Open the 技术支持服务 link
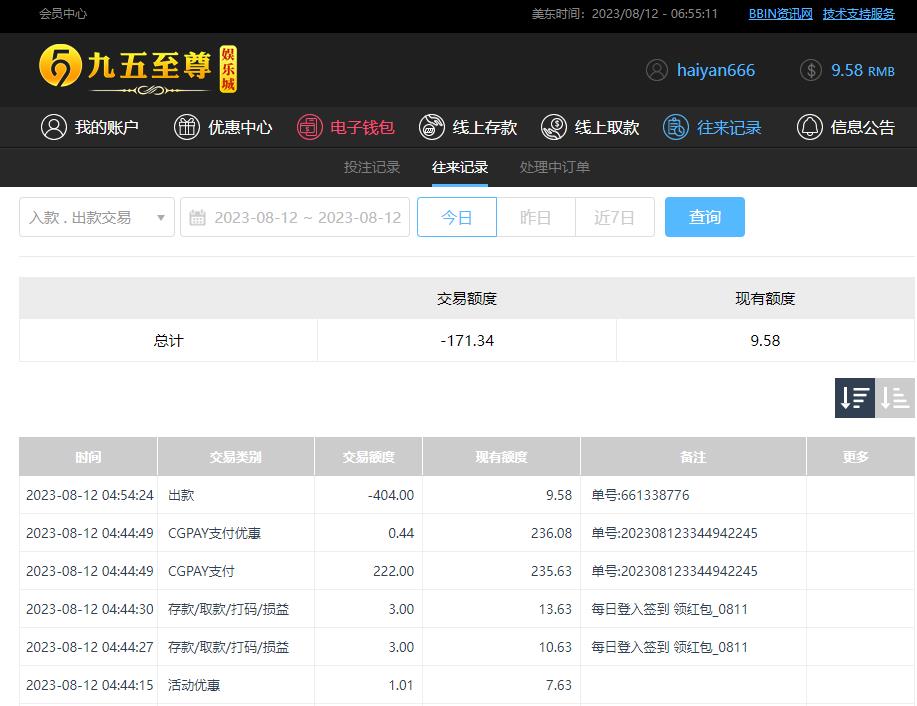The height and width of the screenshot is (706, 917). tap(858, 14)
